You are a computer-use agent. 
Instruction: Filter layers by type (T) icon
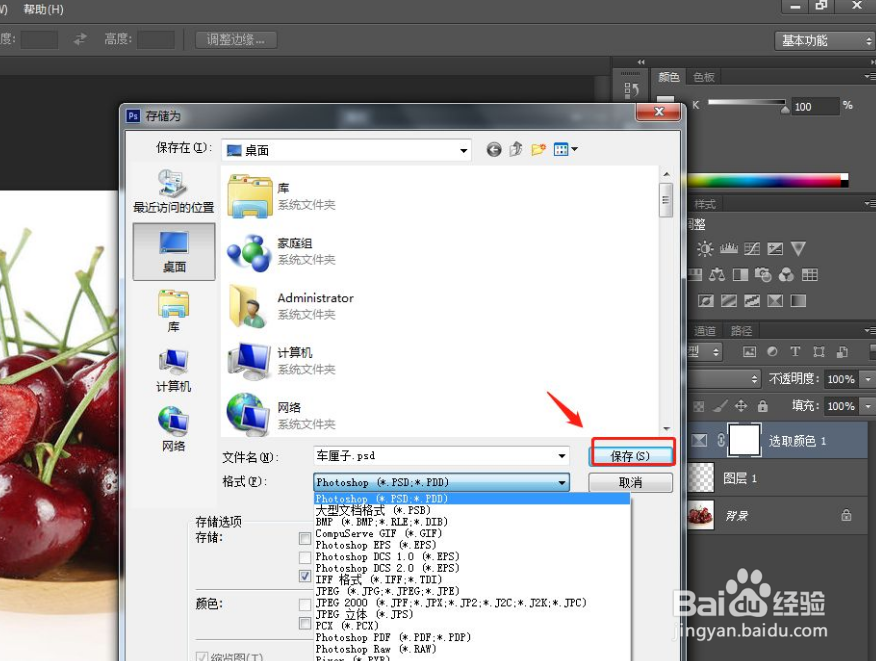coord(795,351)
